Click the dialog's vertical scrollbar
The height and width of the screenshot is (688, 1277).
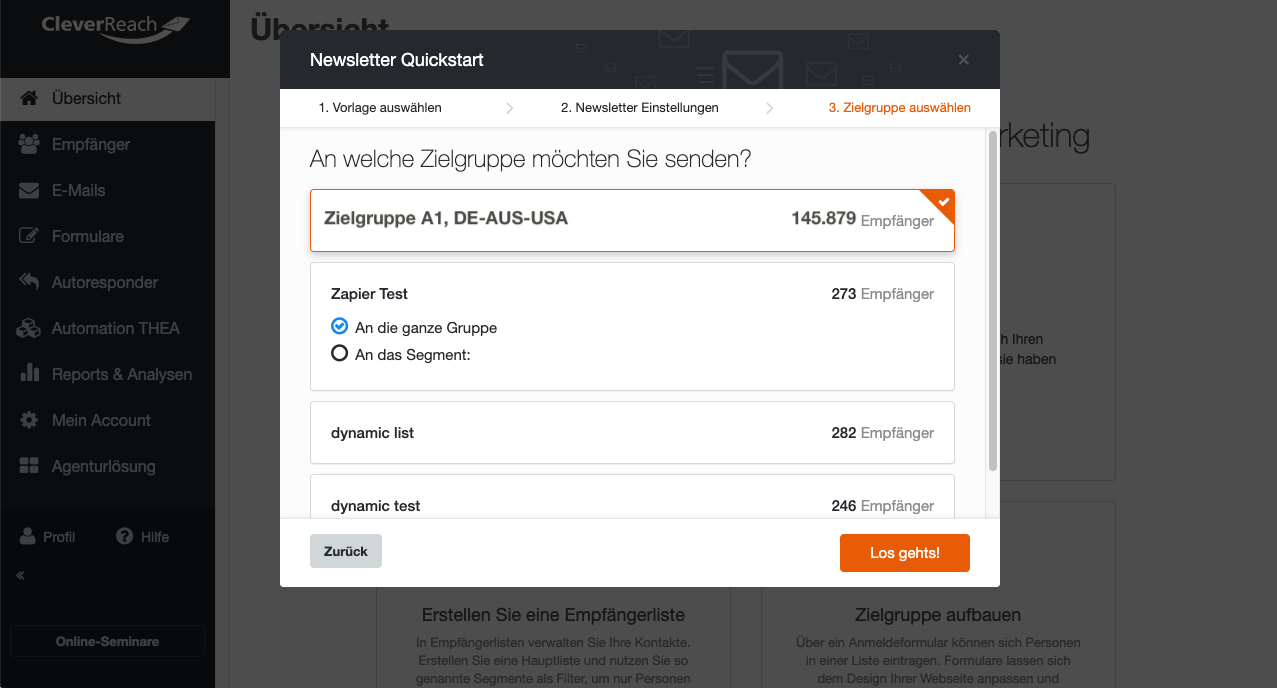[x=992, y=300]
